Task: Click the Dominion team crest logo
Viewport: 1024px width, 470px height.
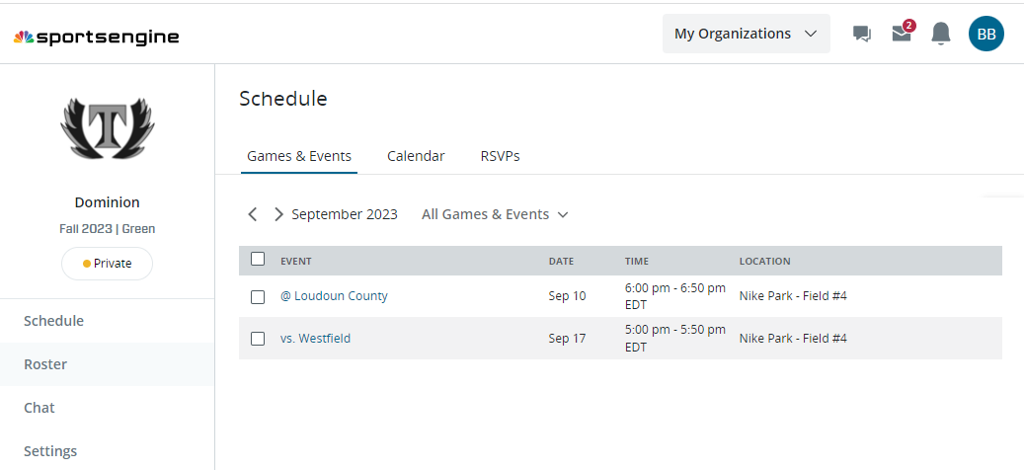Action: point(106,128)
